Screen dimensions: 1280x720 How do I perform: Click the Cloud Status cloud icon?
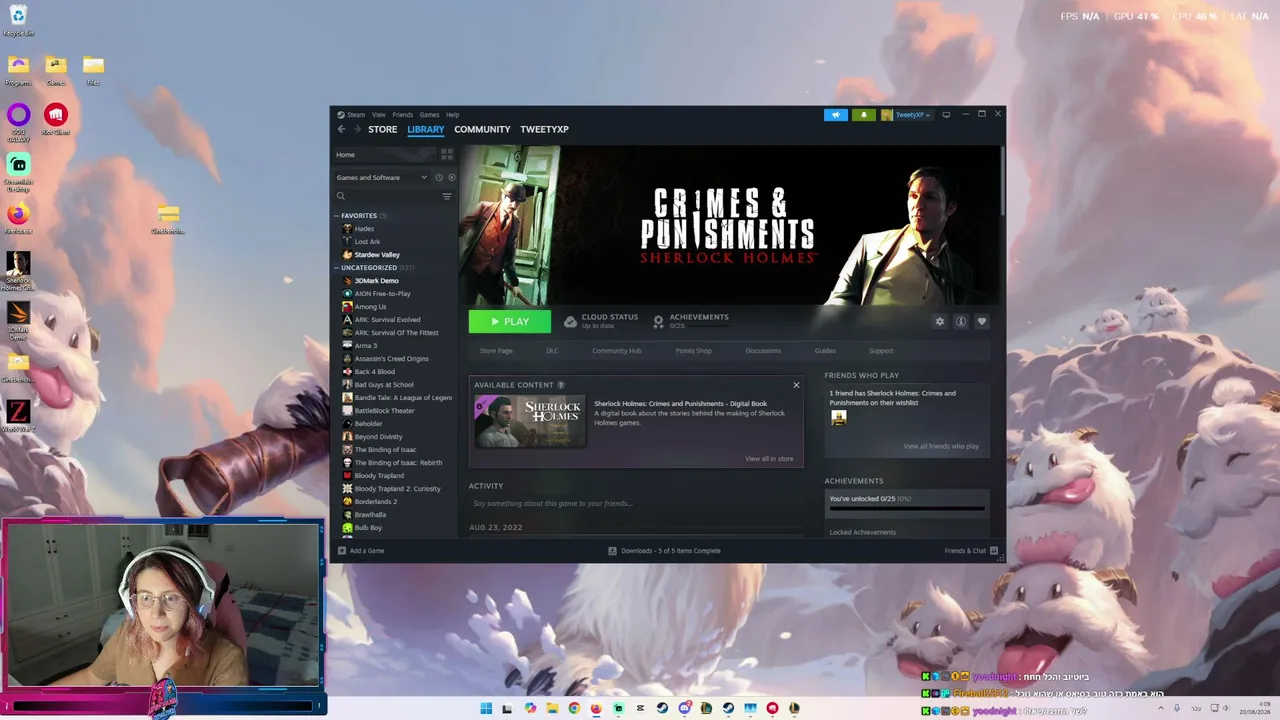(x=570, y=321)
